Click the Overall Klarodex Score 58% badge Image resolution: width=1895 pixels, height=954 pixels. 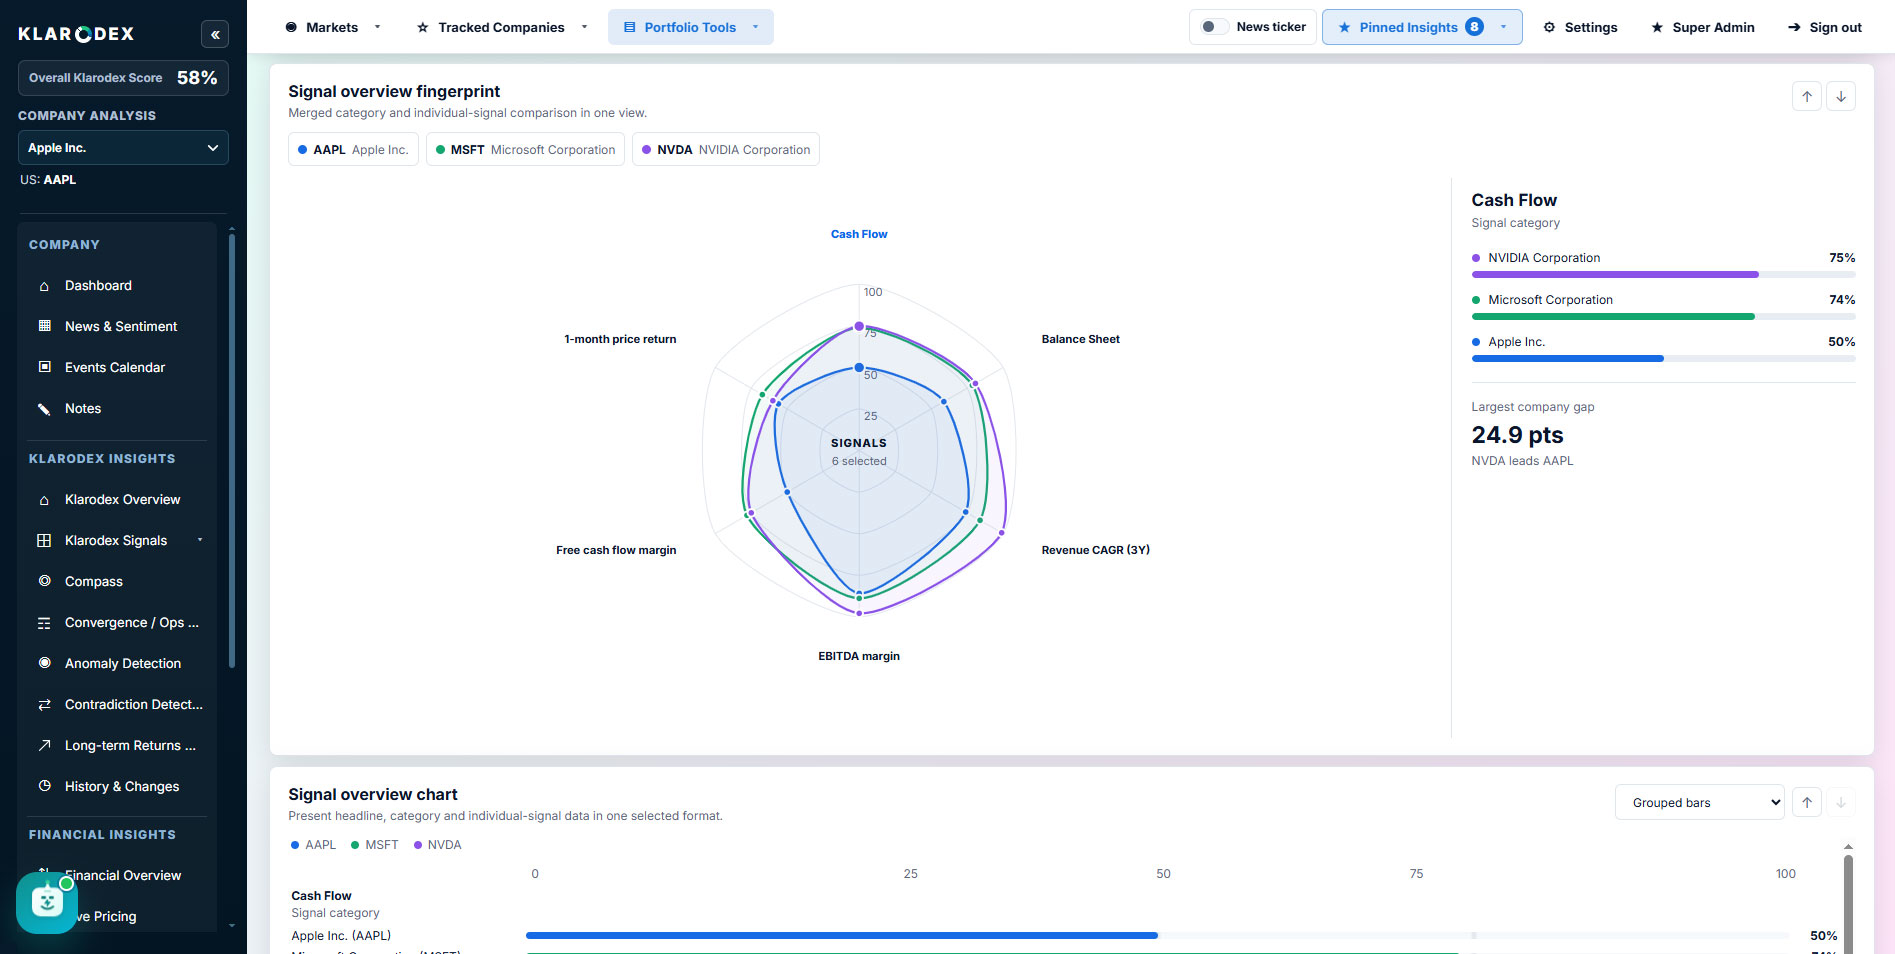pyautogui.click(x=123, y=78)
